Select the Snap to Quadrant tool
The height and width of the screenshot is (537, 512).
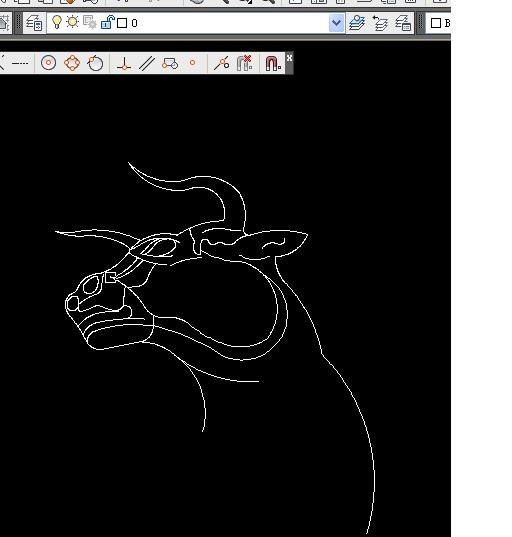tap(72, 63)
